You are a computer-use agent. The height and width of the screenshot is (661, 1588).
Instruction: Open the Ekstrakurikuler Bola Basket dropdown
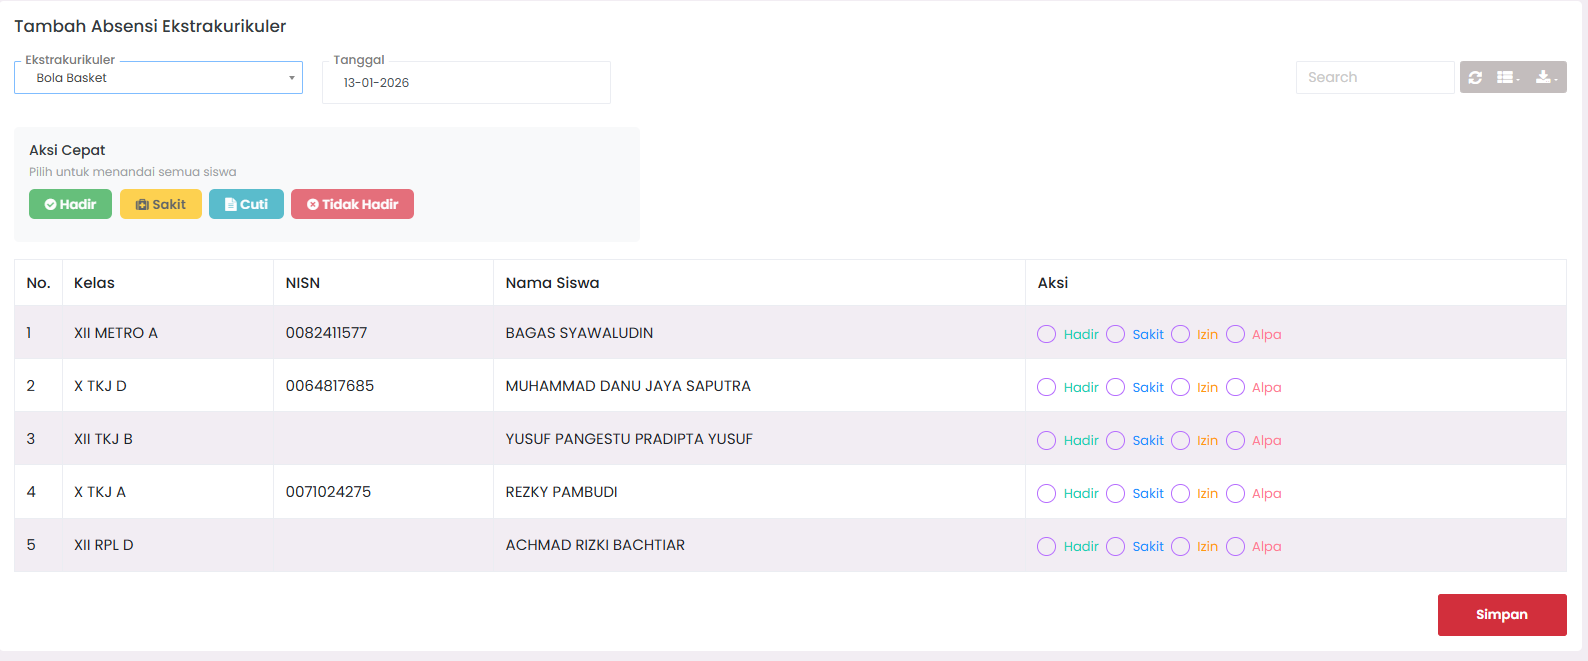158,78
